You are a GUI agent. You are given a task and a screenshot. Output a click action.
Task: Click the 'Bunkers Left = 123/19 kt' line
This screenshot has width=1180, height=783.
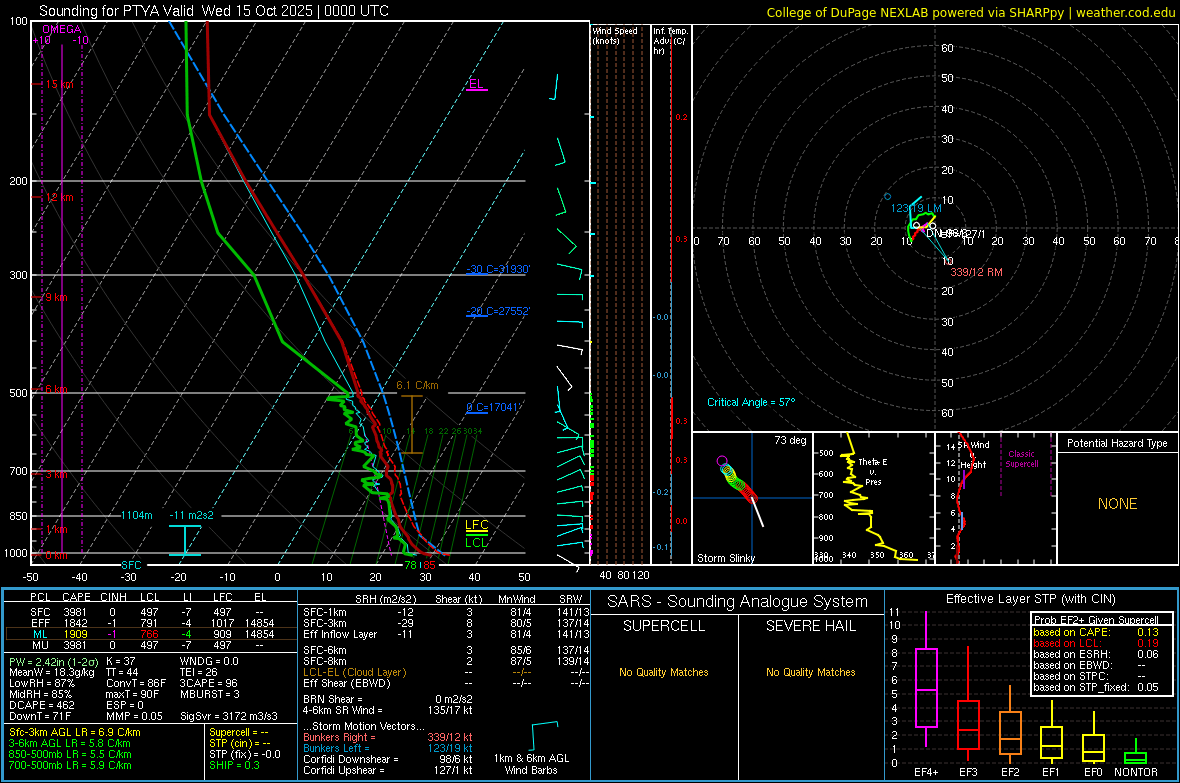point(388,748)
